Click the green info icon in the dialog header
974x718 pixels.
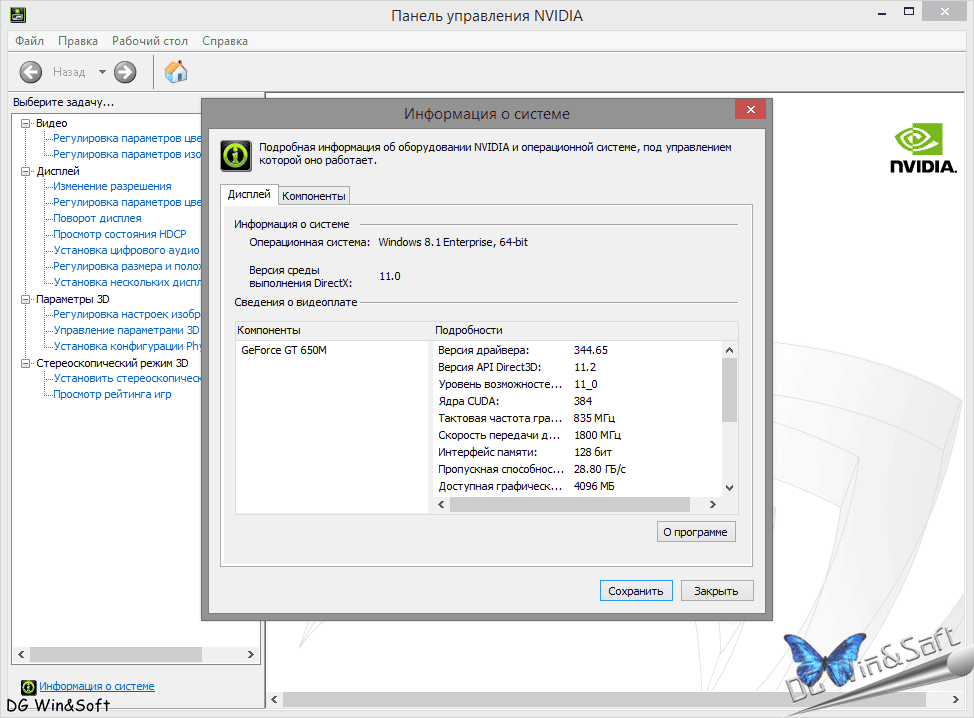236,155
